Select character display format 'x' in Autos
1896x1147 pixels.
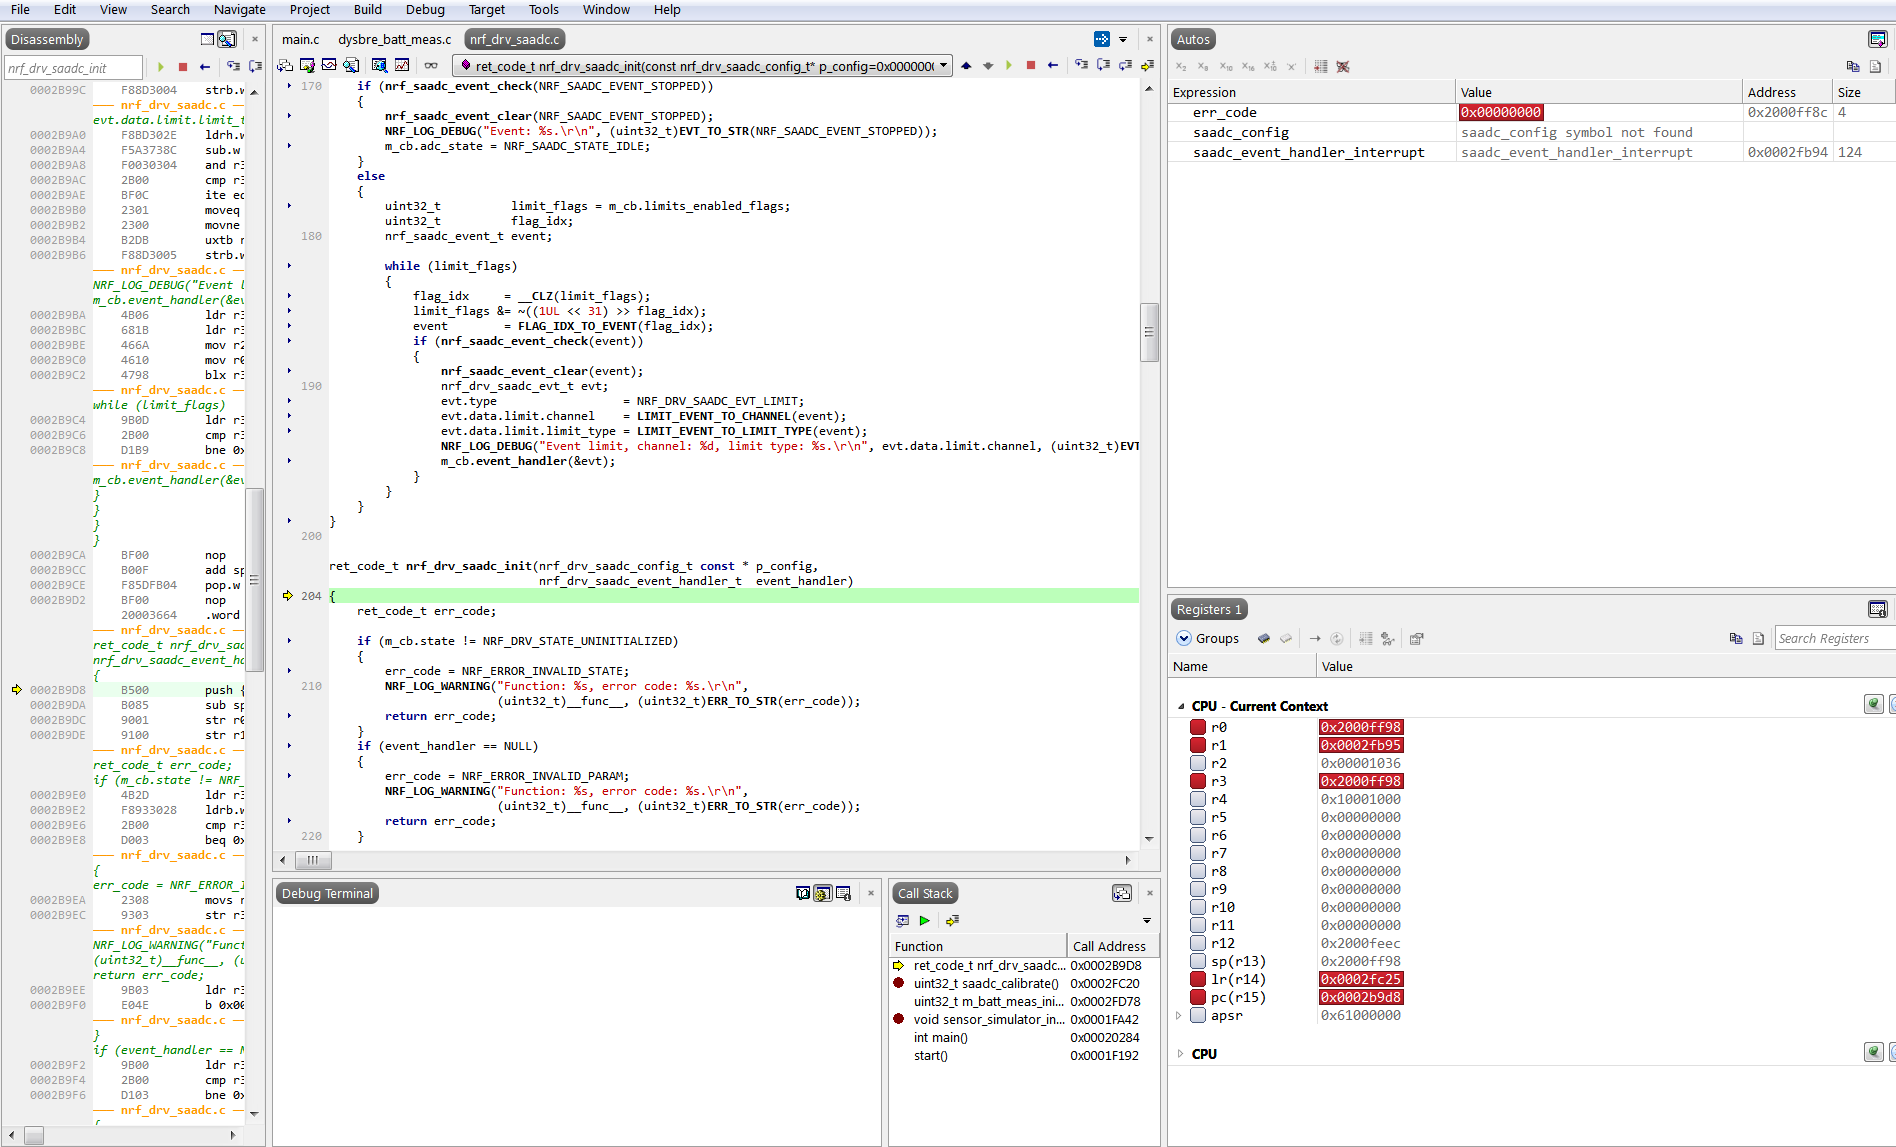tap(1291, 67)
